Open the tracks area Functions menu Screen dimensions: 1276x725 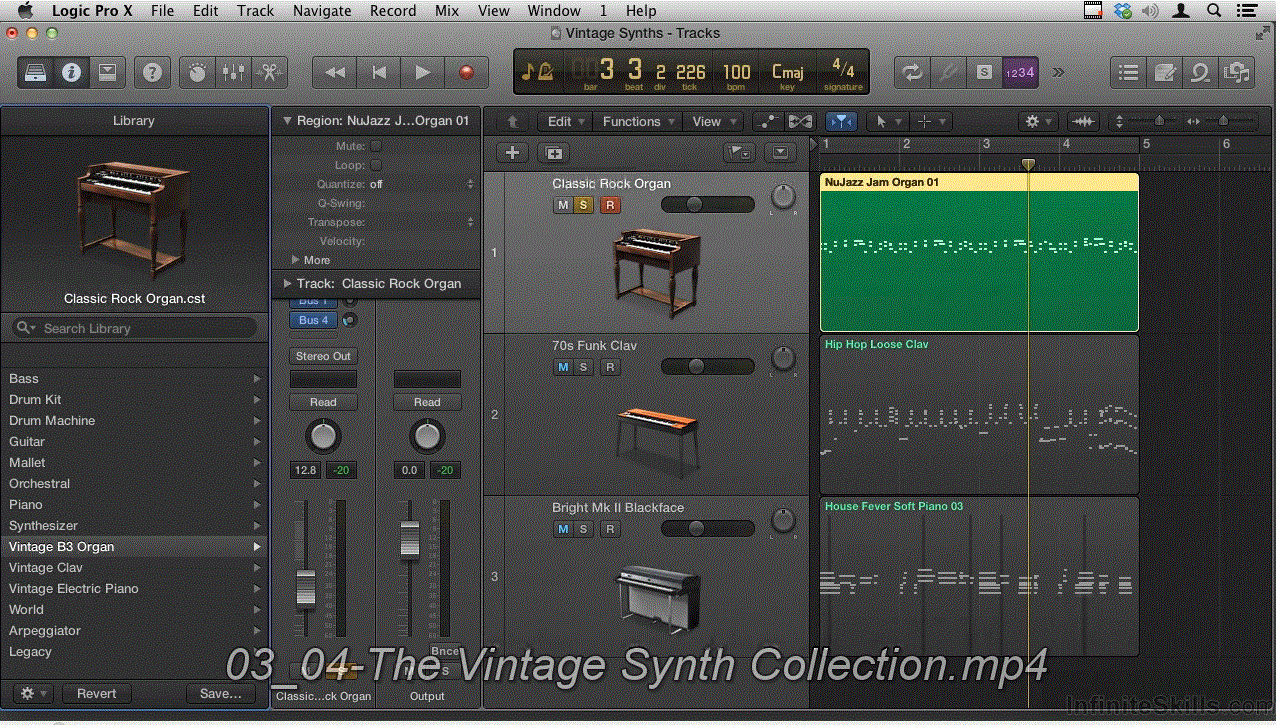[637, 121]
